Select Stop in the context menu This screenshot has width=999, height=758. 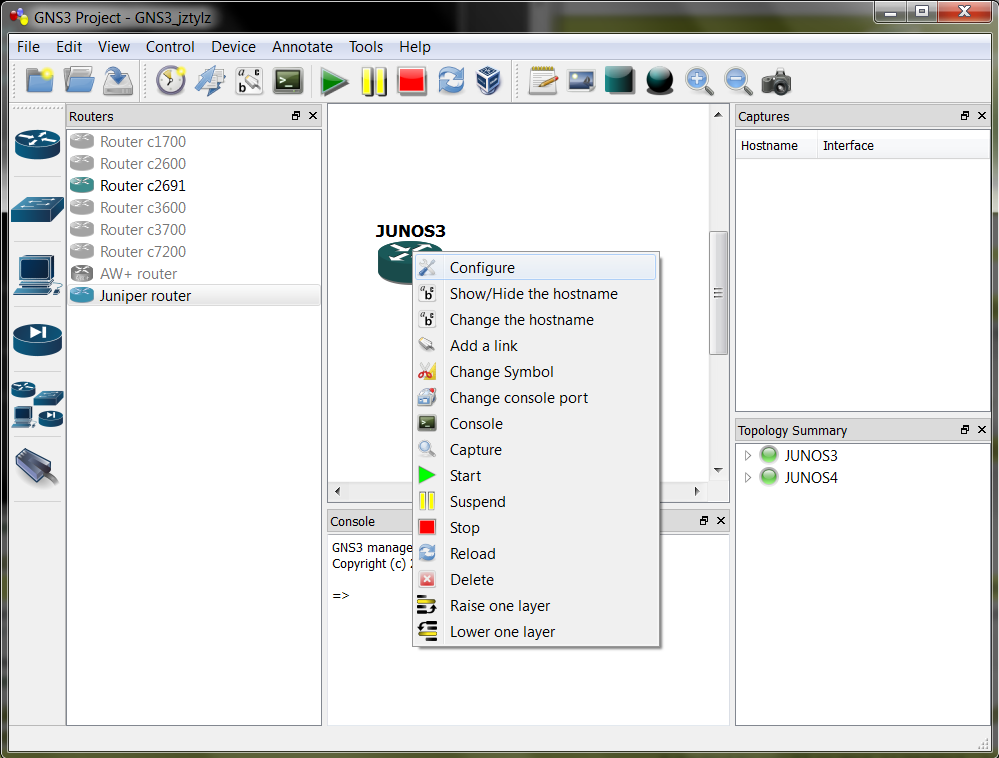click(x=536, y=528)
